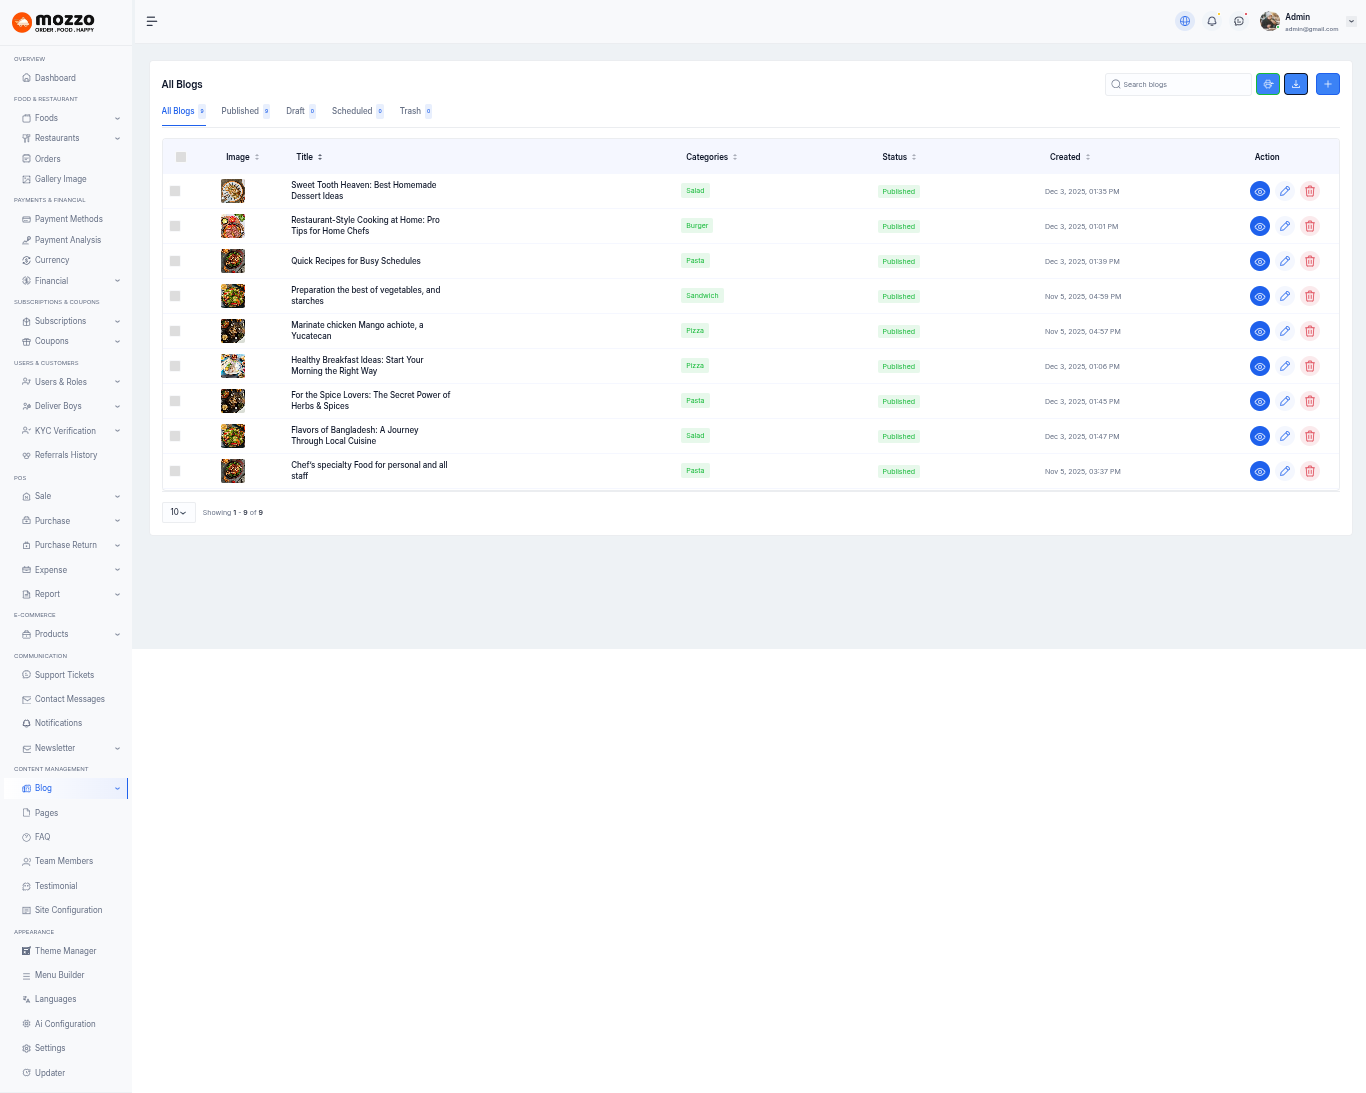Click the blue plus add blog icon
1366x1093 pixels.
(1328, 84)
